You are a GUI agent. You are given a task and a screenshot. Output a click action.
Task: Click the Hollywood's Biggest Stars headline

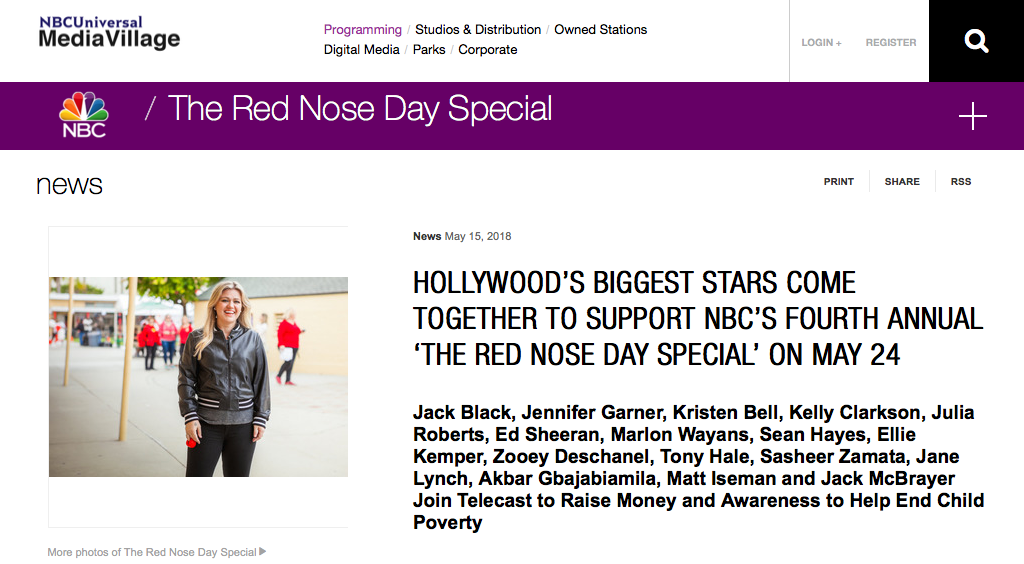[697, 319]
